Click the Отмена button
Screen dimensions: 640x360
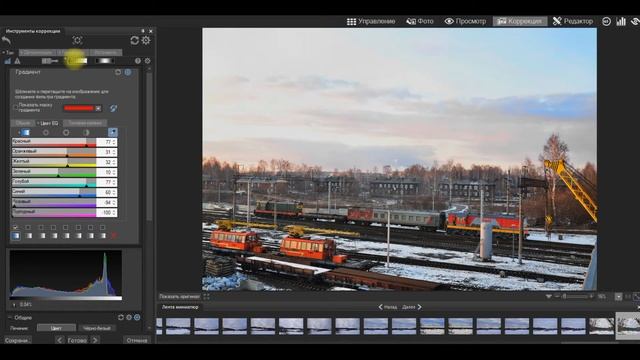[137, 340]
